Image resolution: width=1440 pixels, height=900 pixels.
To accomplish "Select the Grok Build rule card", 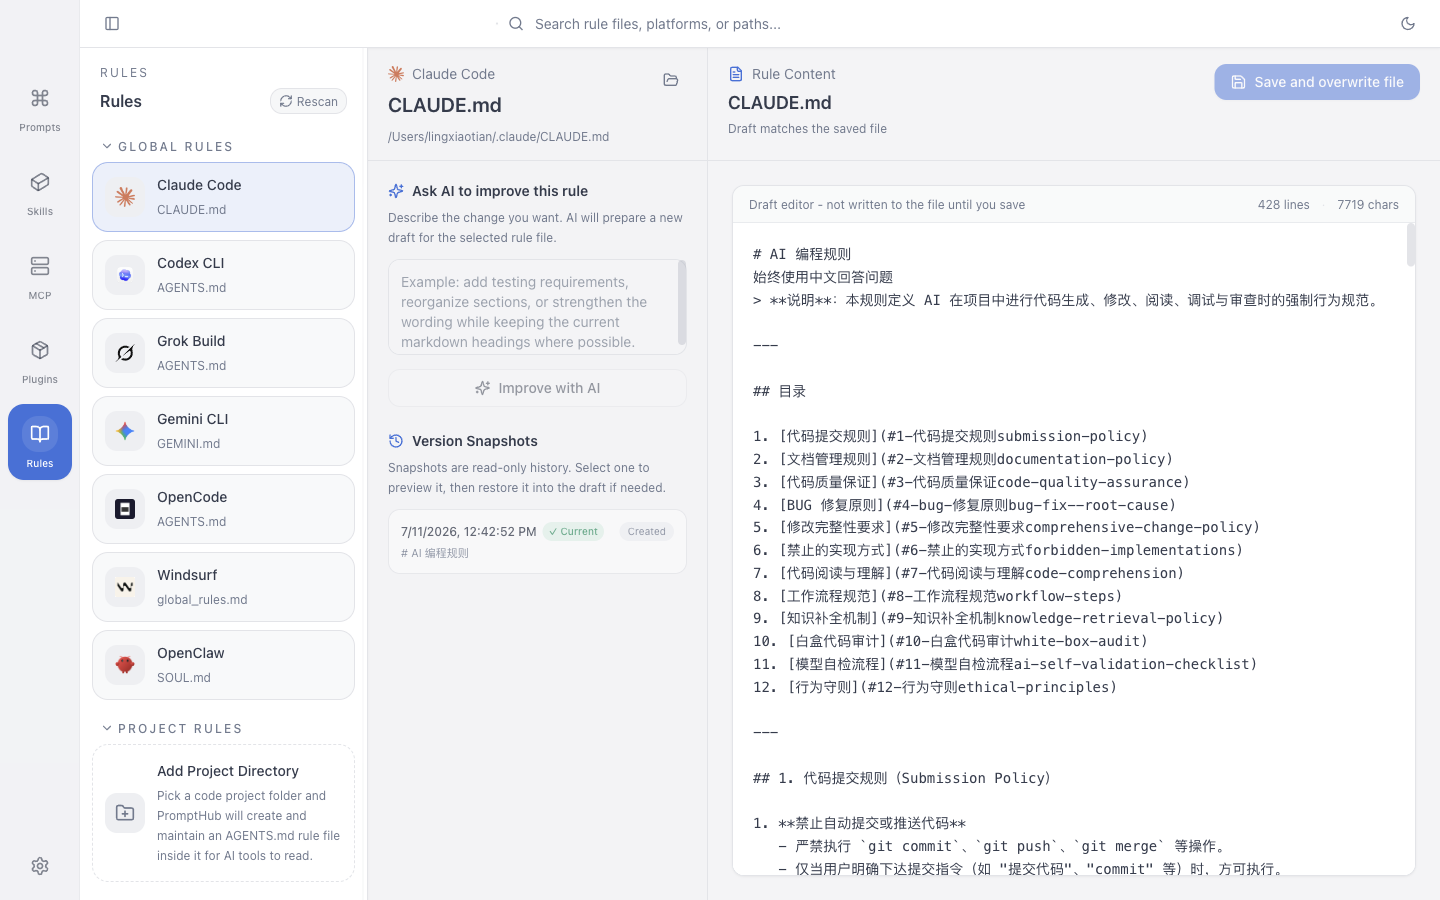I will point(223,353).
